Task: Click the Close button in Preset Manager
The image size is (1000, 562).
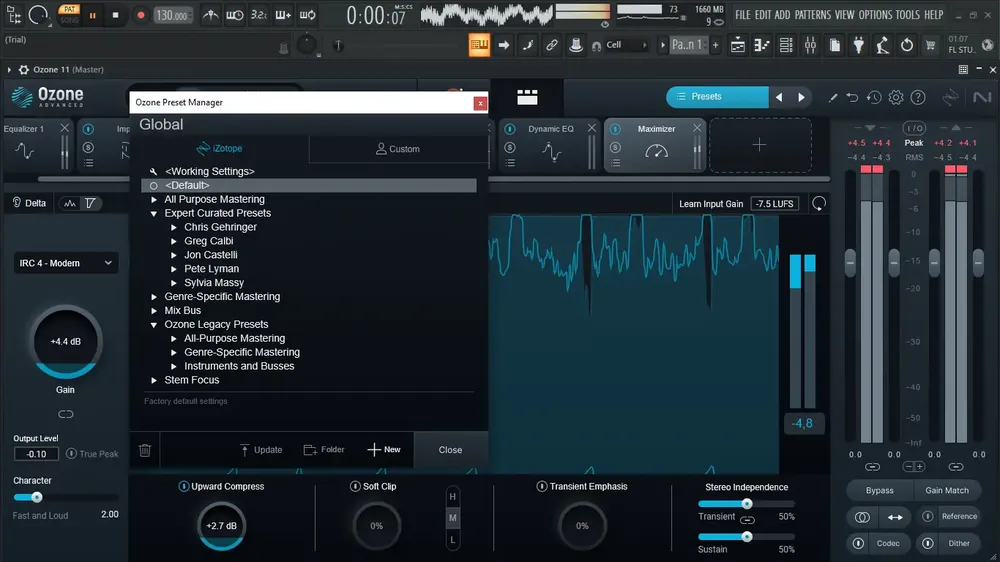Action: pos(450,450)
